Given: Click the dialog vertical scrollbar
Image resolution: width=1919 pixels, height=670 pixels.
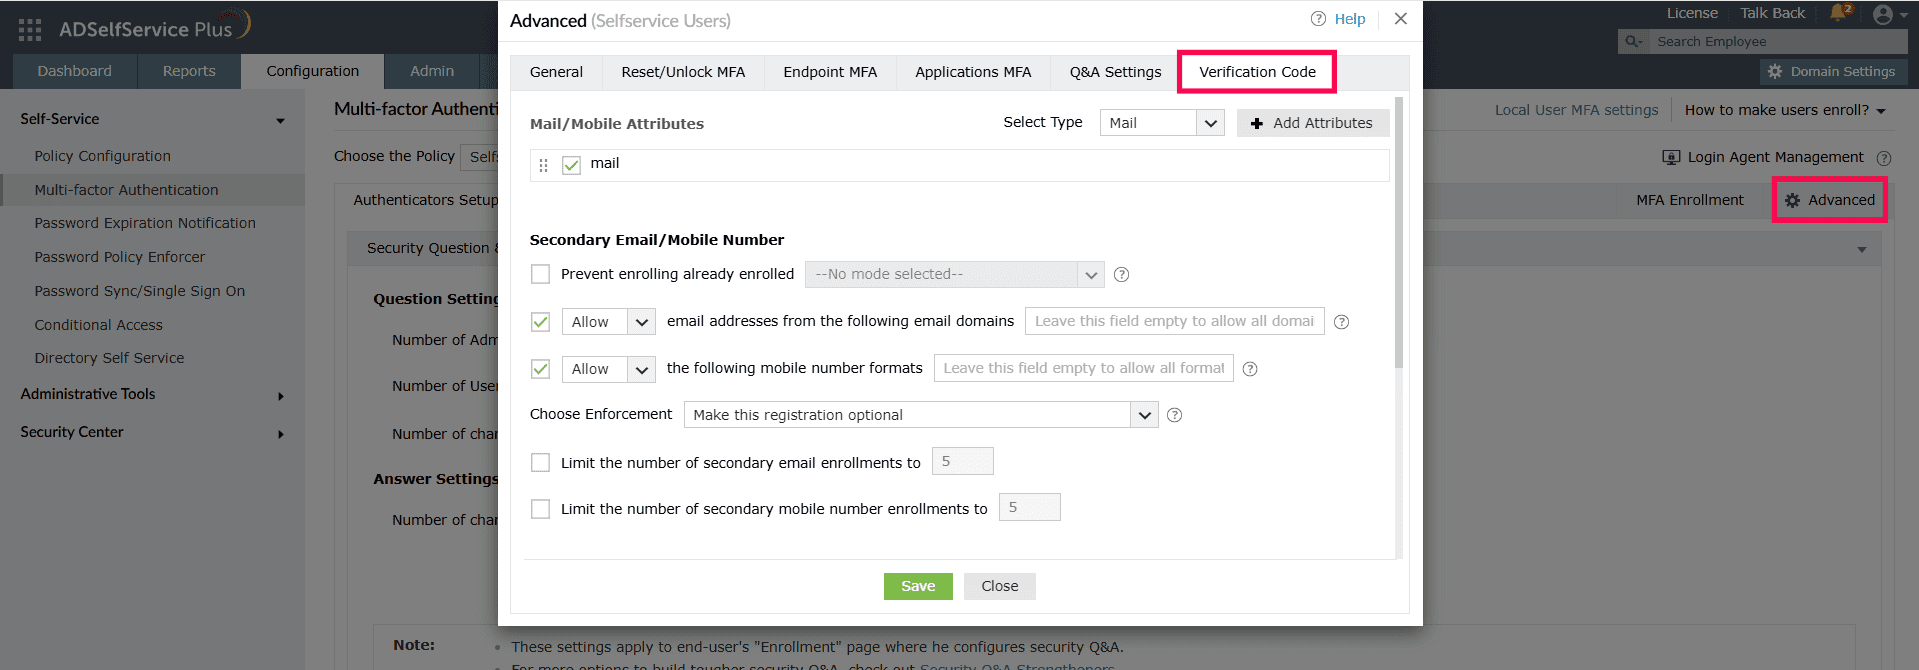Looking at the screenshot, I should click(1399, 232).
